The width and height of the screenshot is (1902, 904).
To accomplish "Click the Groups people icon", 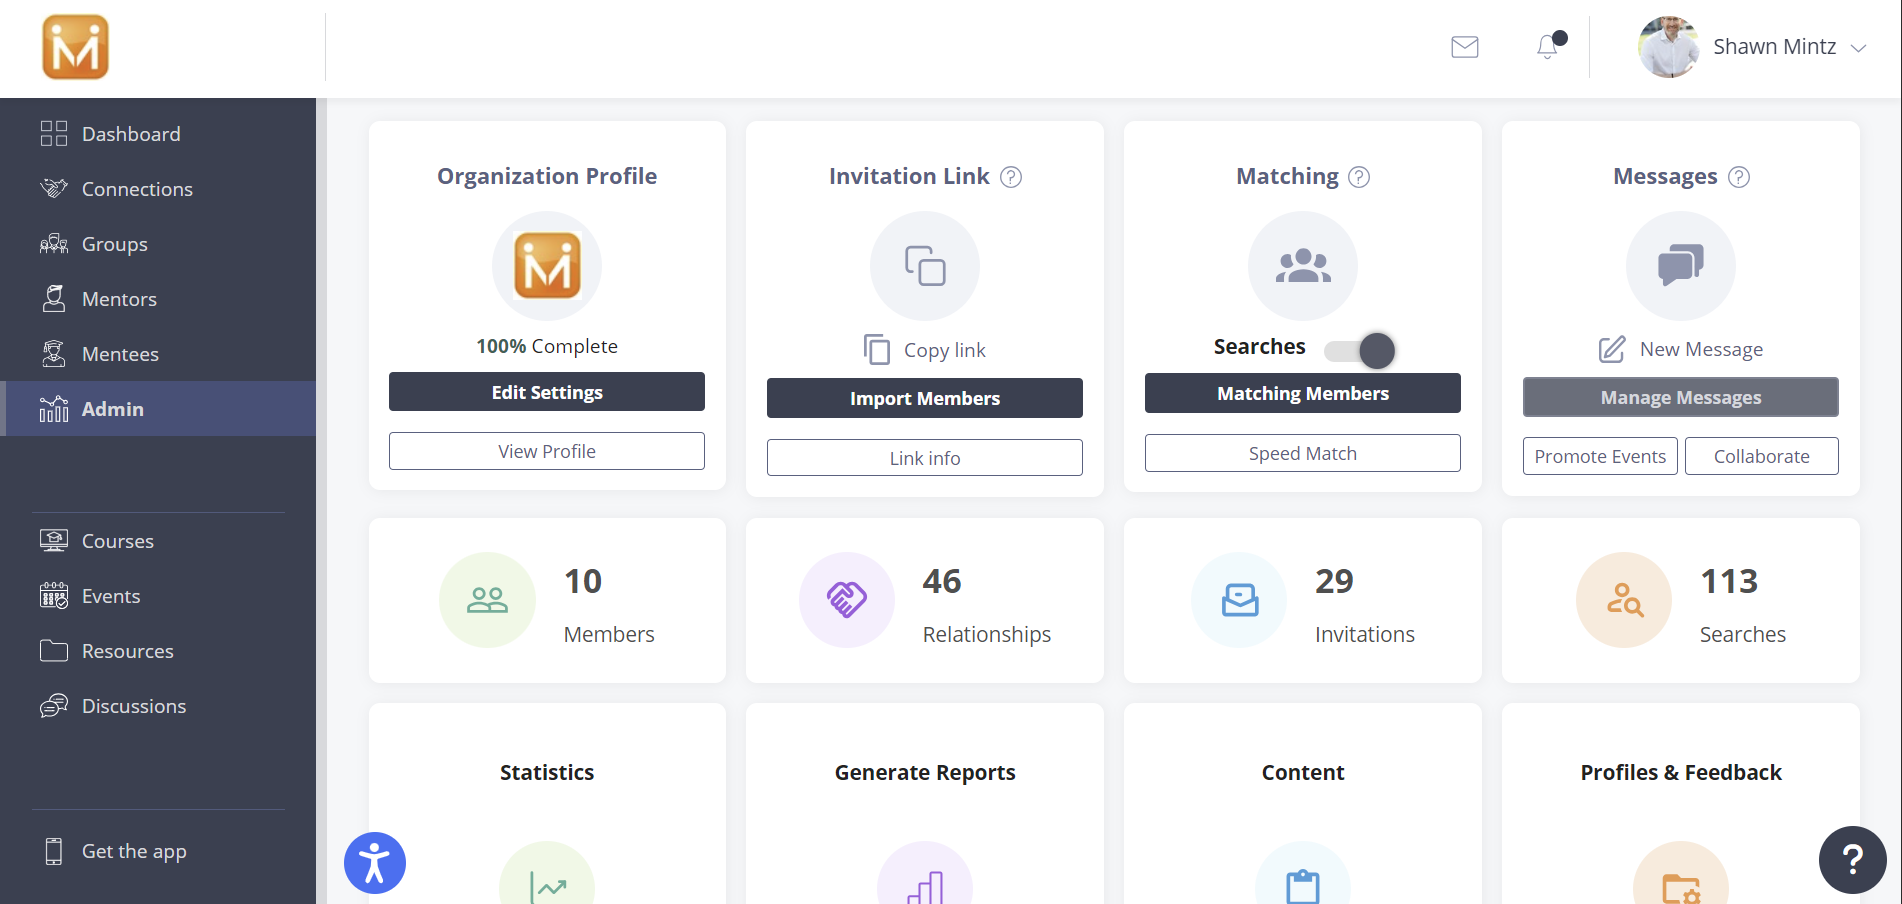I will pyautogui.click(x=54, y=244).
